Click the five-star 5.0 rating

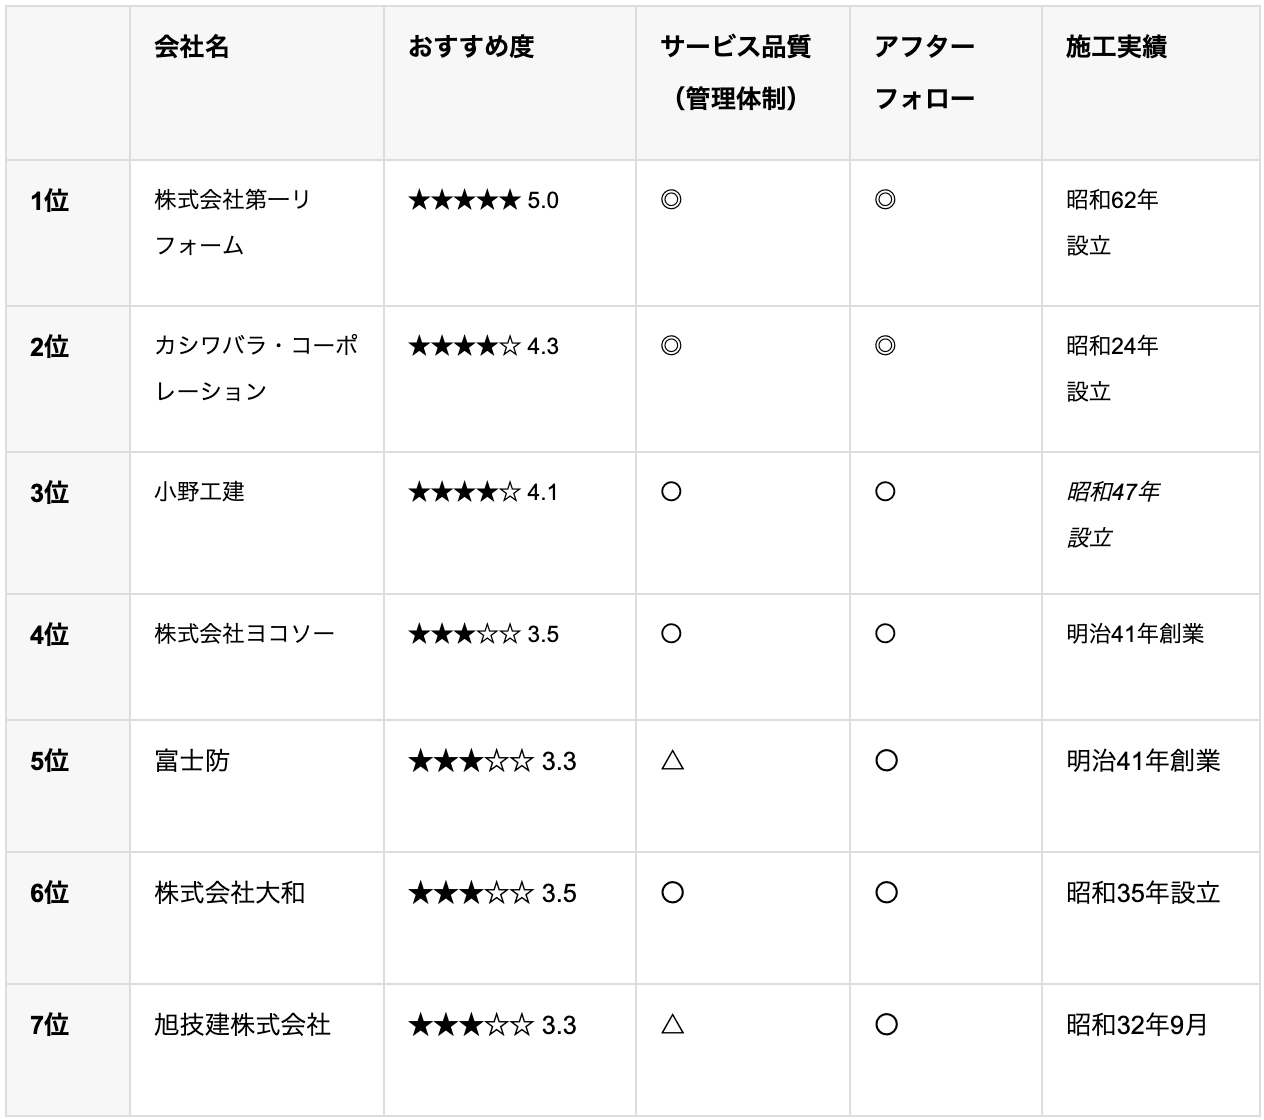click(483, 200)
